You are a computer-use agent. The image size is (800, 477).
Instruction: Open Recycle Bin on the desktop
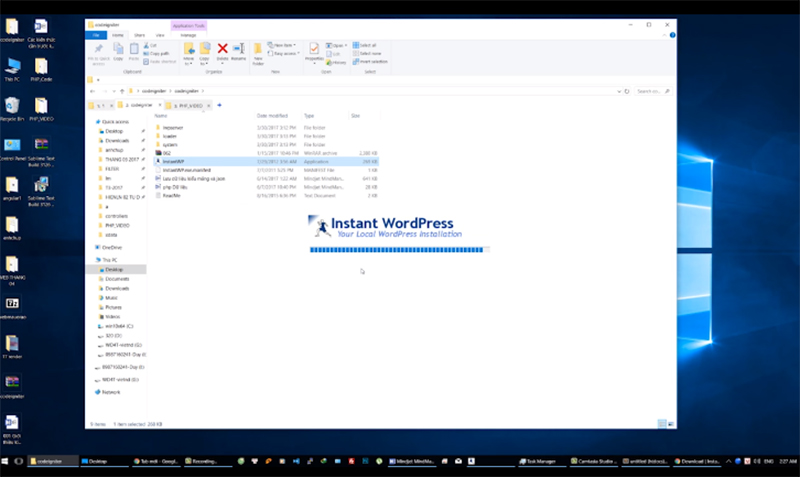[13, 108]
